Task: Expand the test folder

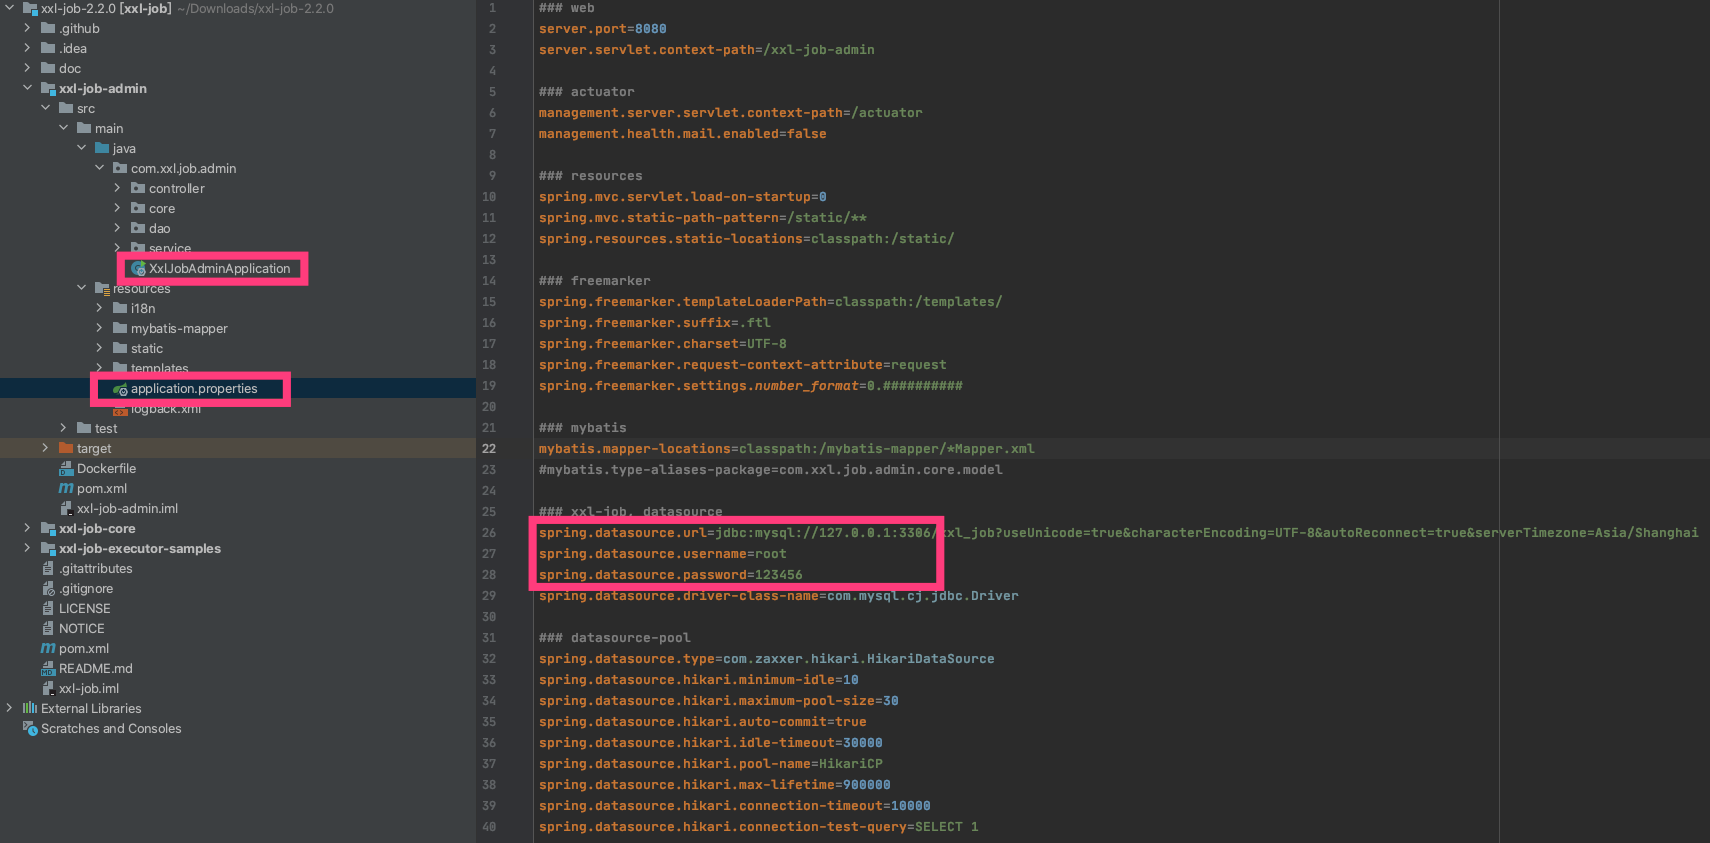Action: click(x=63, y=428)
